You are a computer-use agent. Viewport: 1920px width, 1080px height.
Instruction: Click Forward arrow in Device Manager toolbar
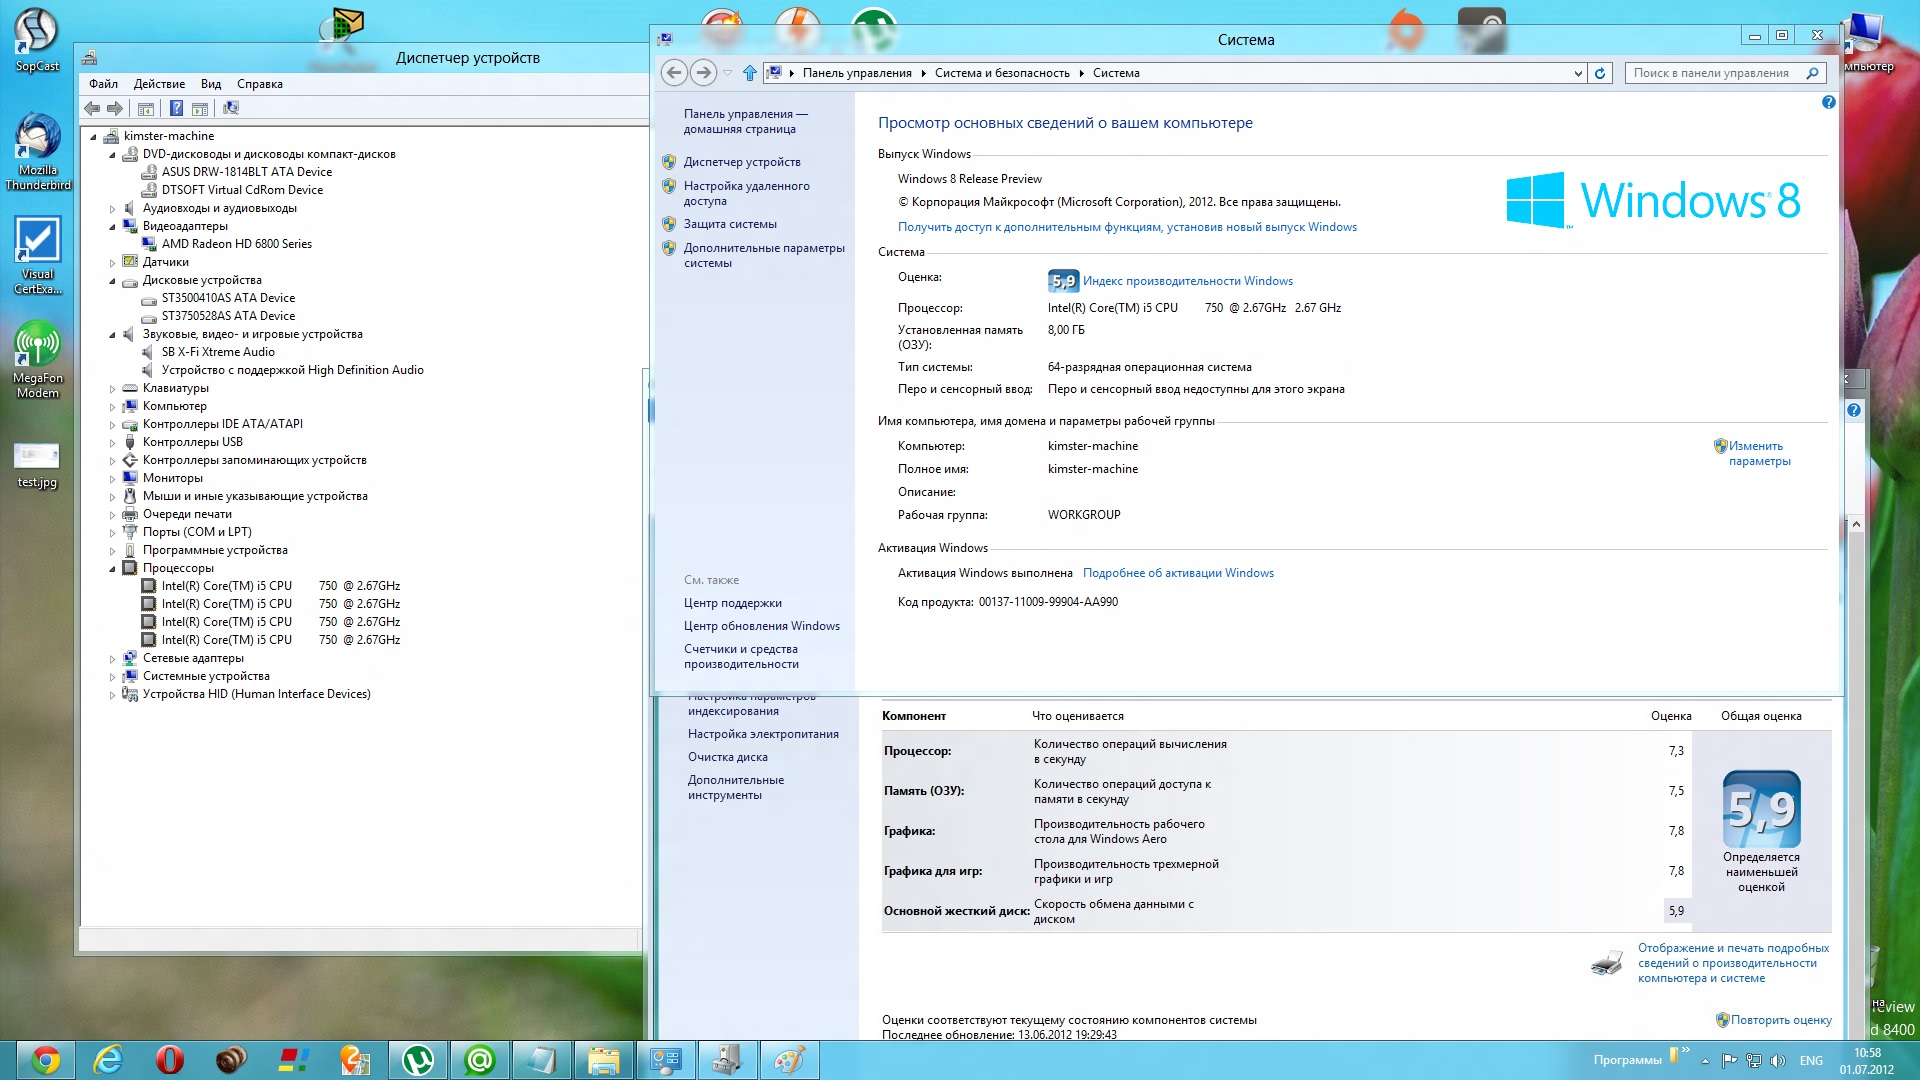tap(115, 109)
